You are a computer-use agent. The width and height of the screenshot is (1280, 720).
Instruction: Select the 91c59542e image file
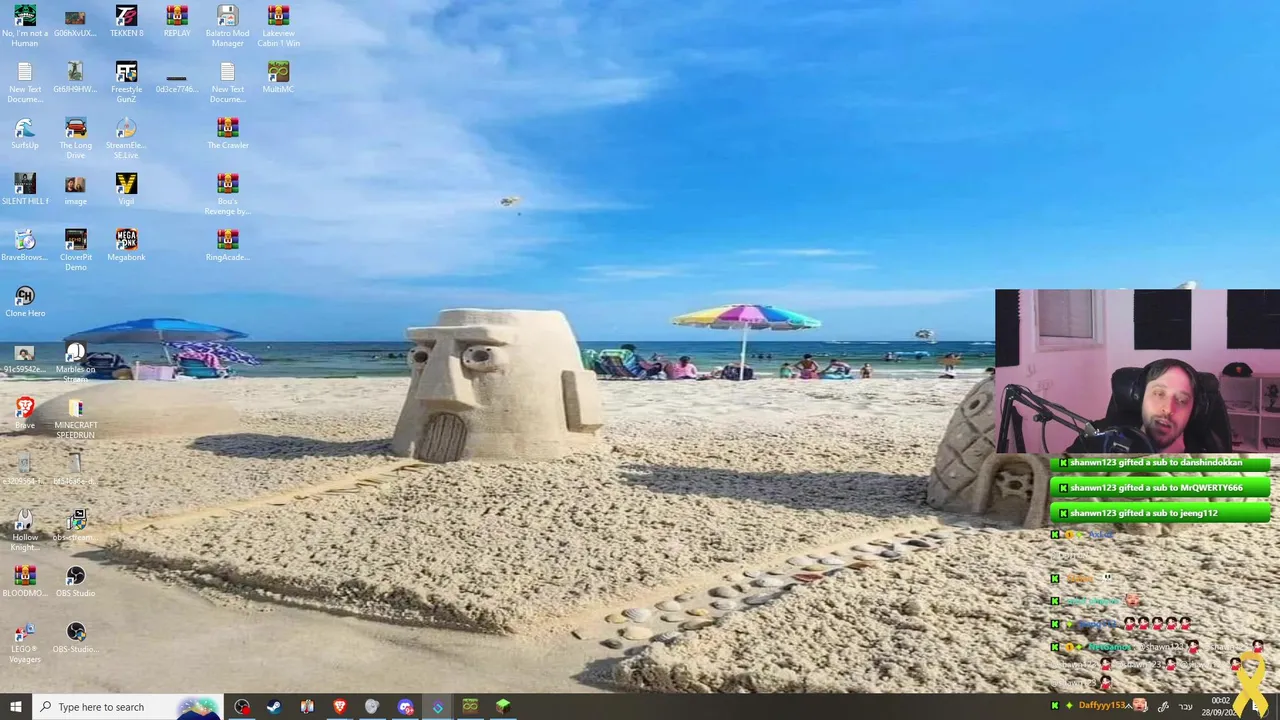pos(25,357)
